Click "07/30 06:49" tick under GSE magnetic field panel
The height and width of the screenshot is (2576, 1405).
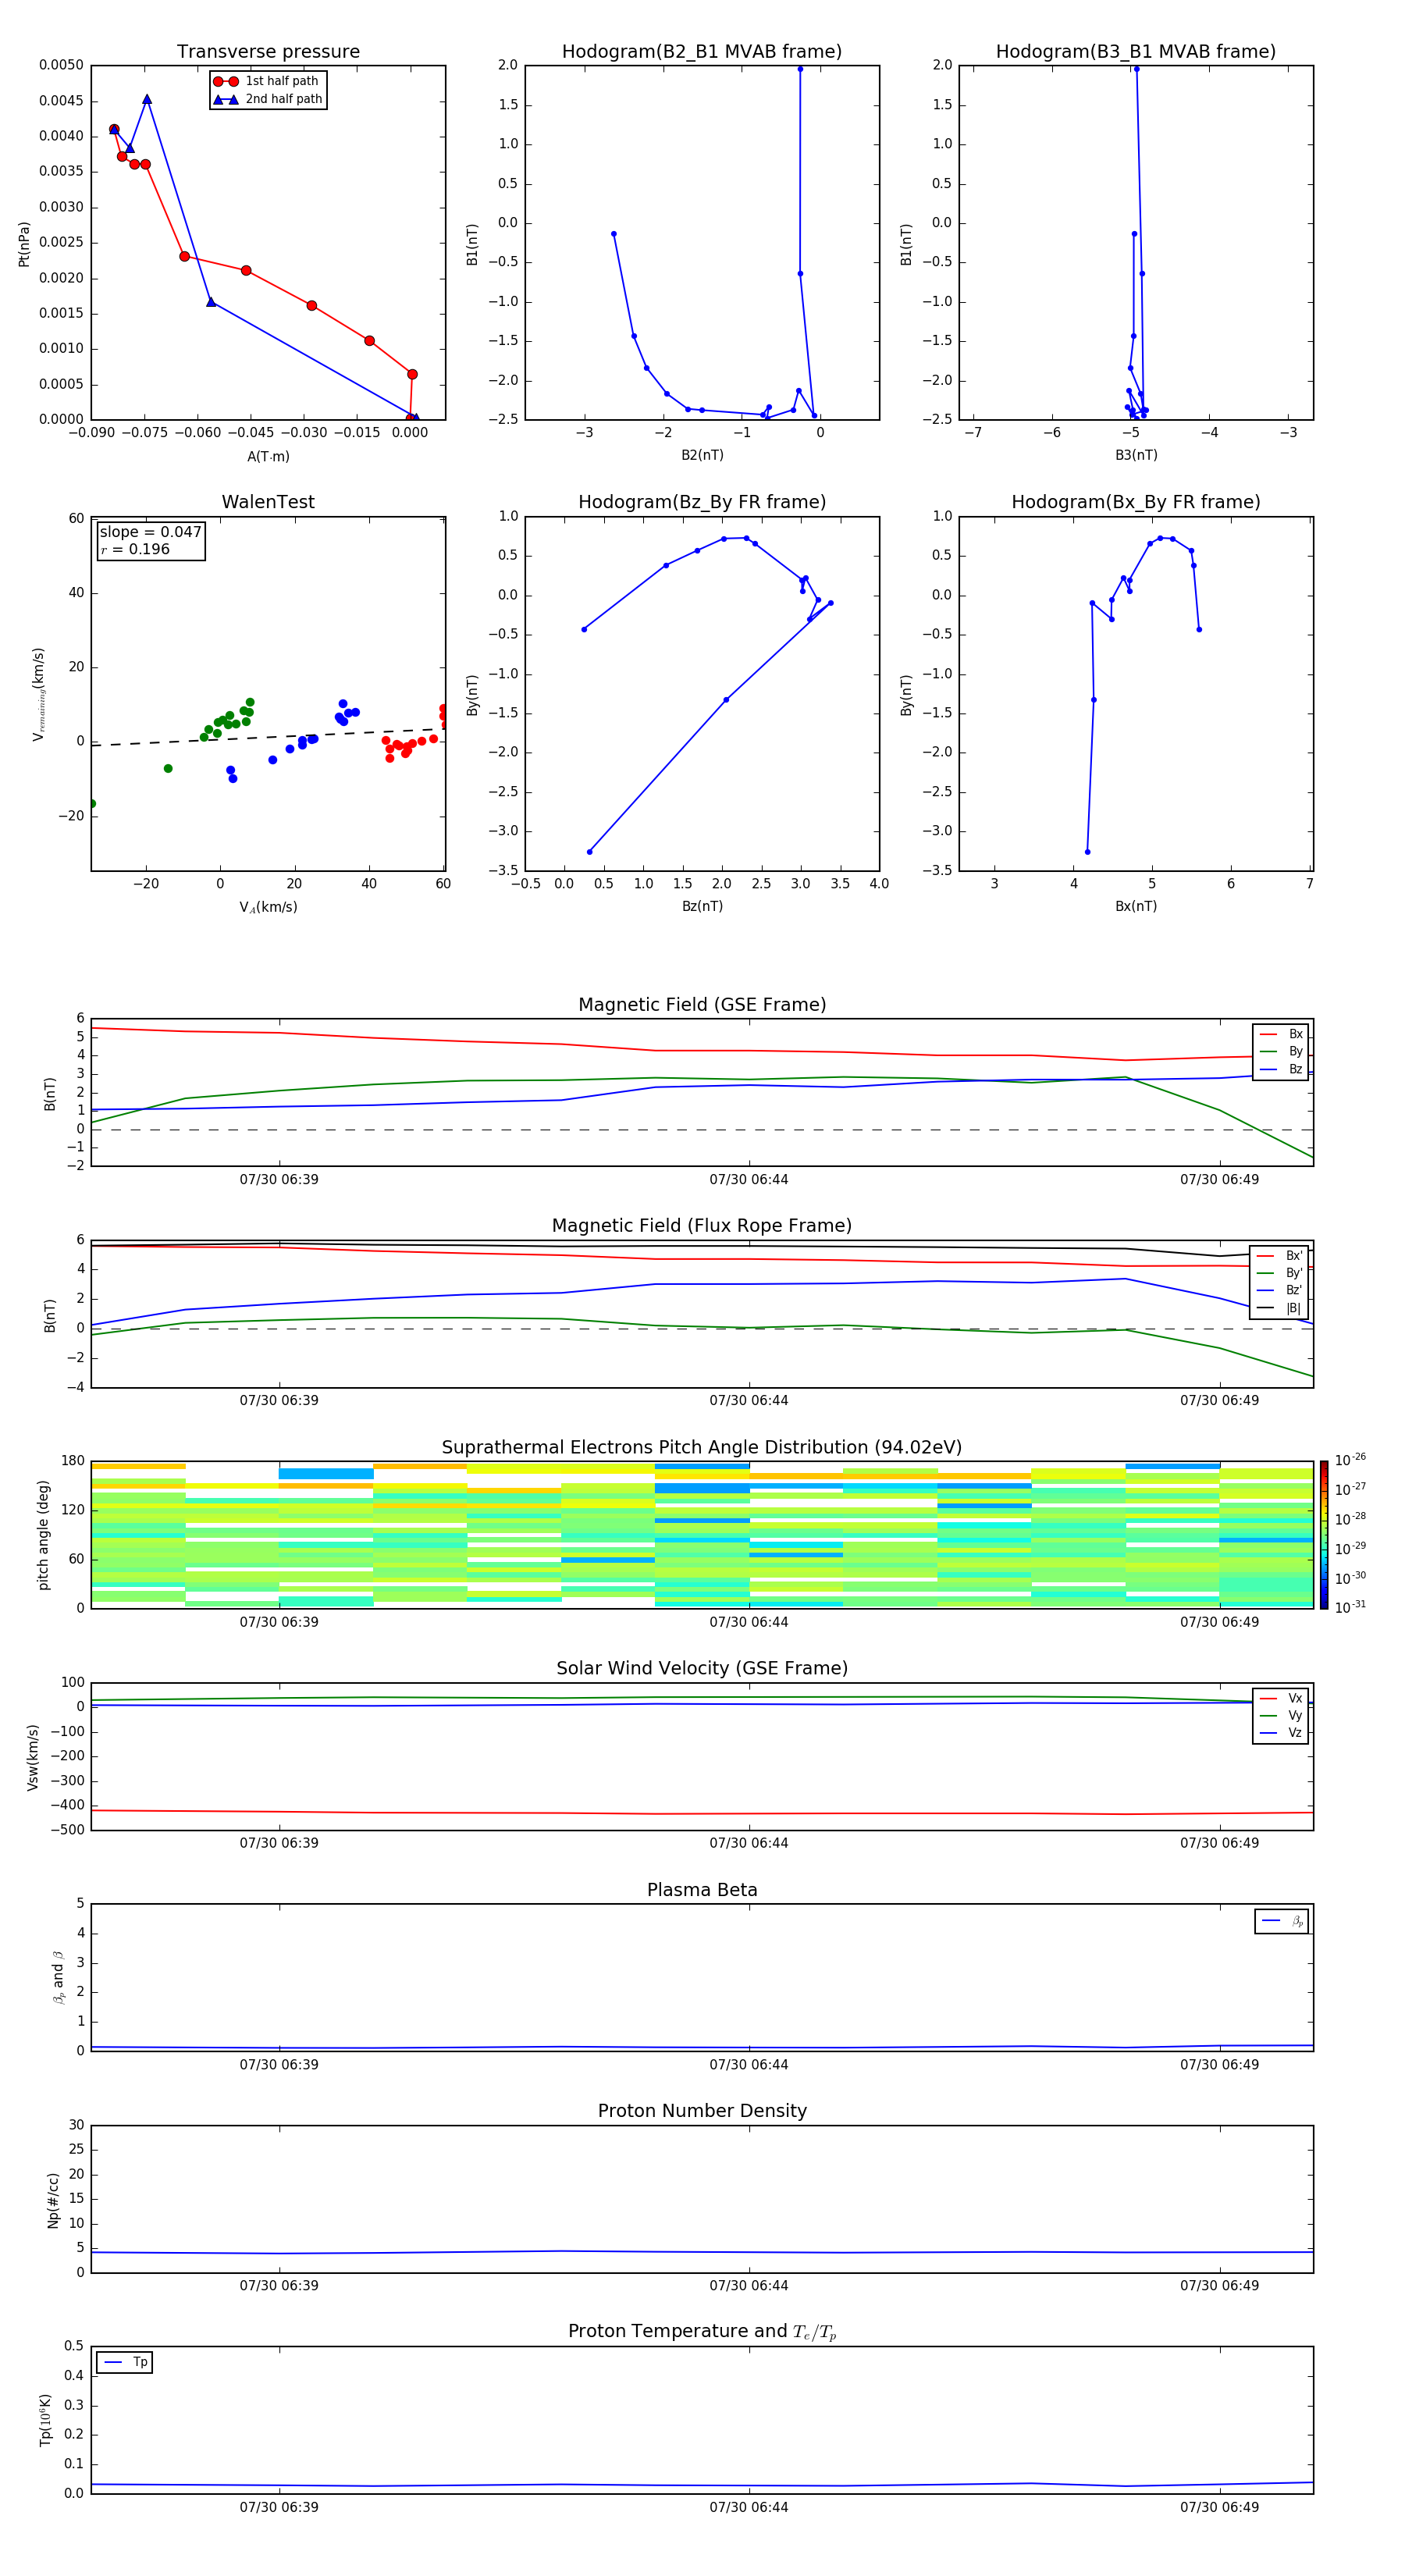[x=1219, y=1180]
